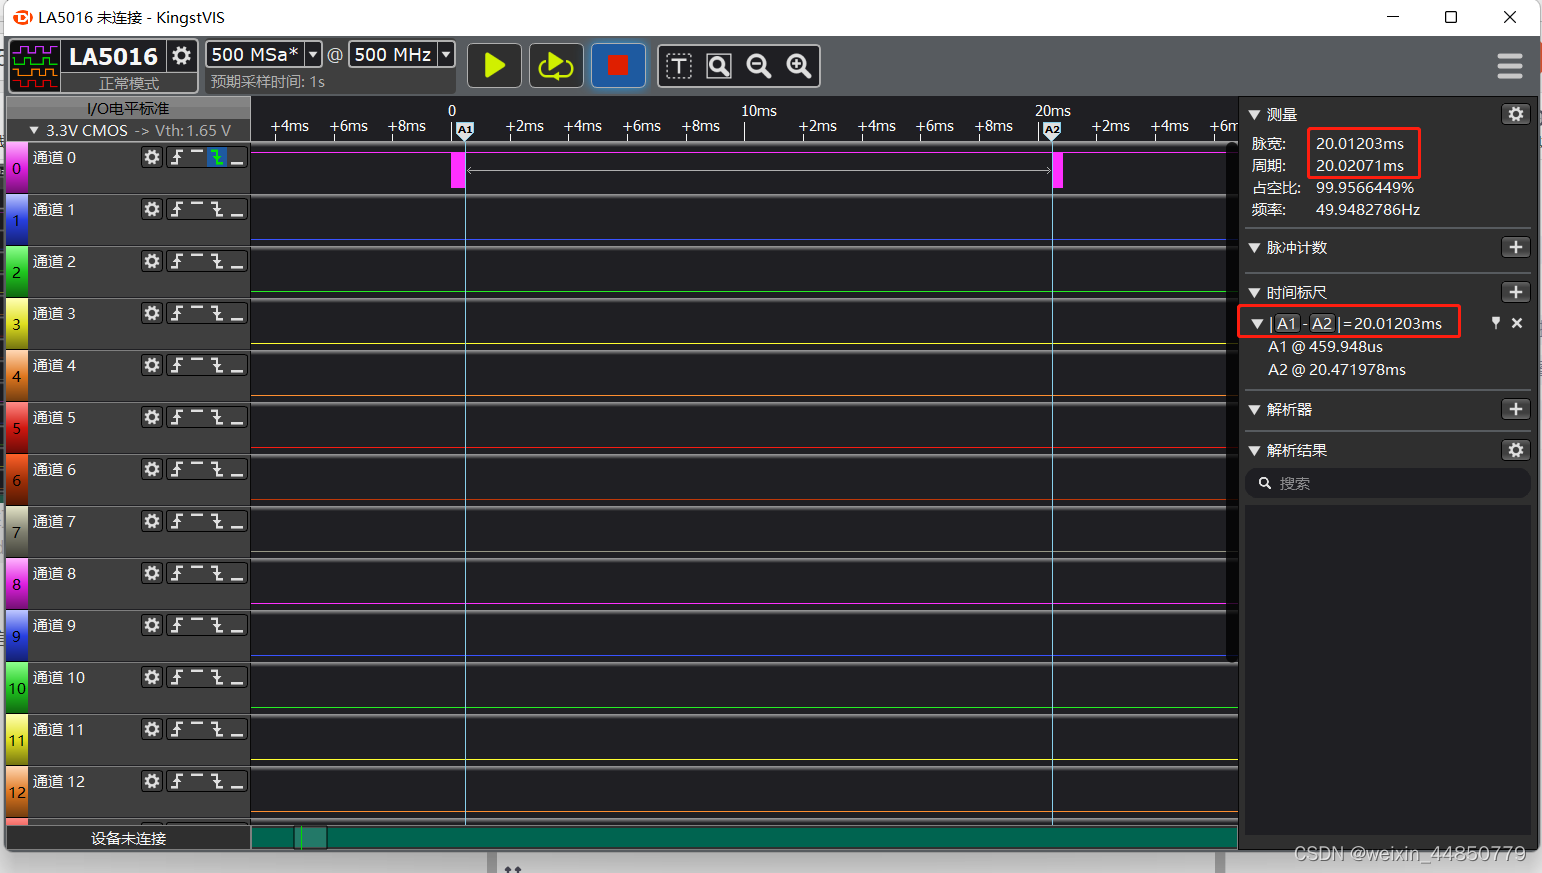Open analysis results settings gear
The height and width of the screenshot is (873, 1542).
pos(1516,450)
